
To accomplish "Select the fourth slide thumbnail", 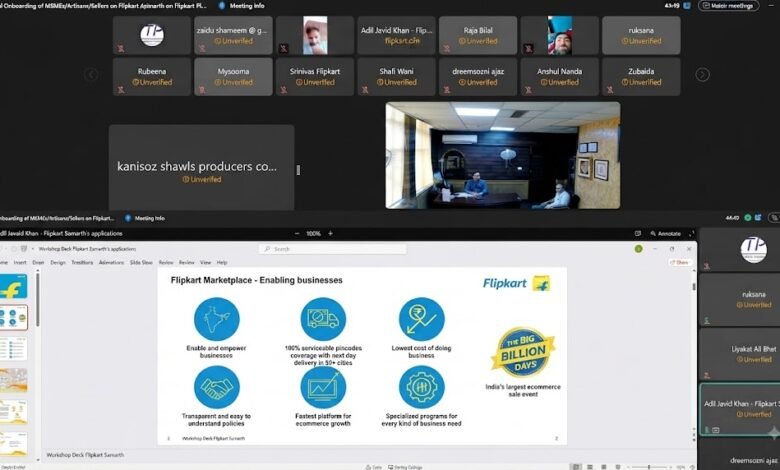I will tap(13, 380).
